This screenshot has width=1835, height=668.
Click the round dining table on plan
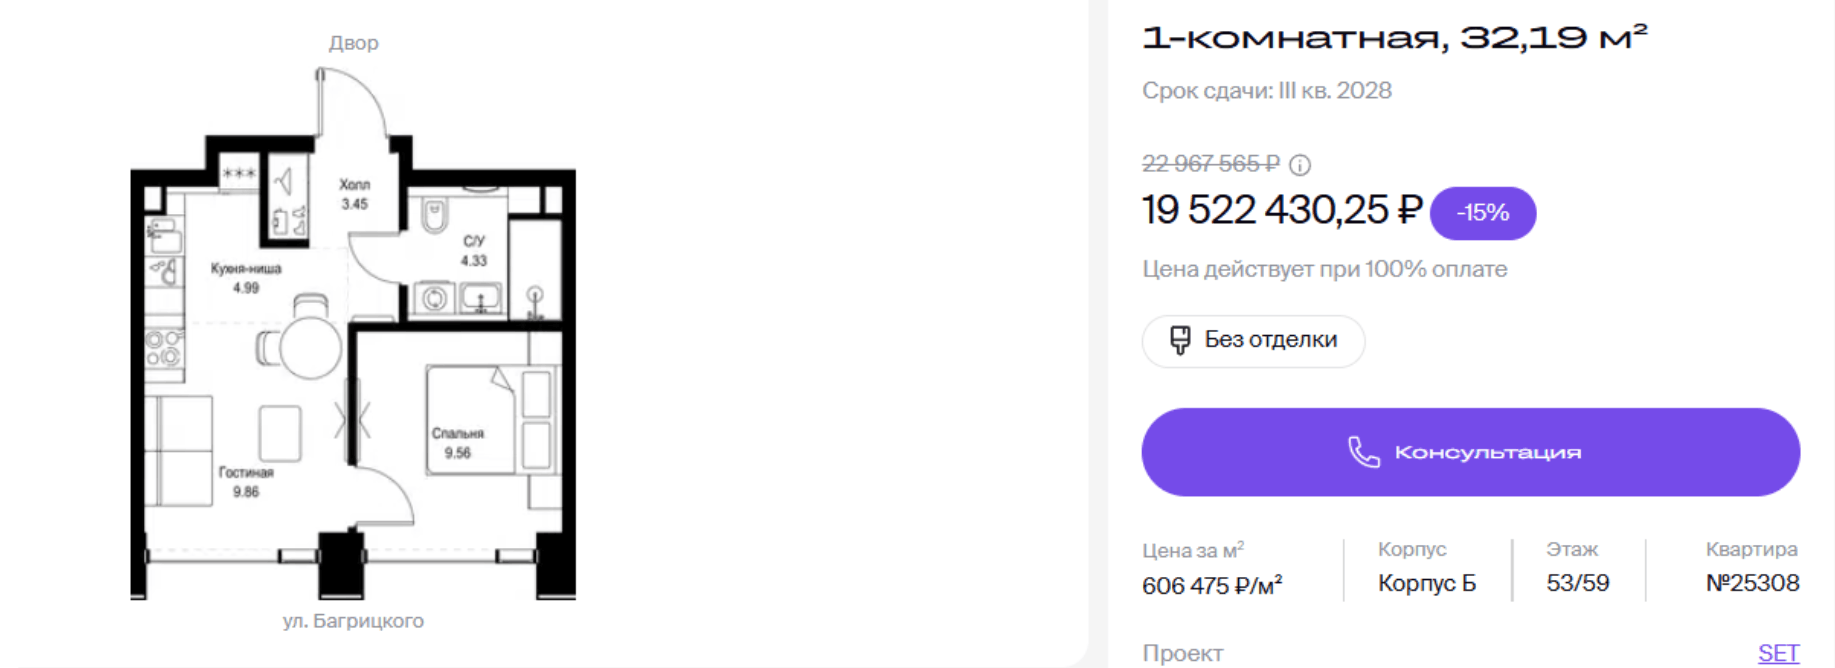point(311,348)
